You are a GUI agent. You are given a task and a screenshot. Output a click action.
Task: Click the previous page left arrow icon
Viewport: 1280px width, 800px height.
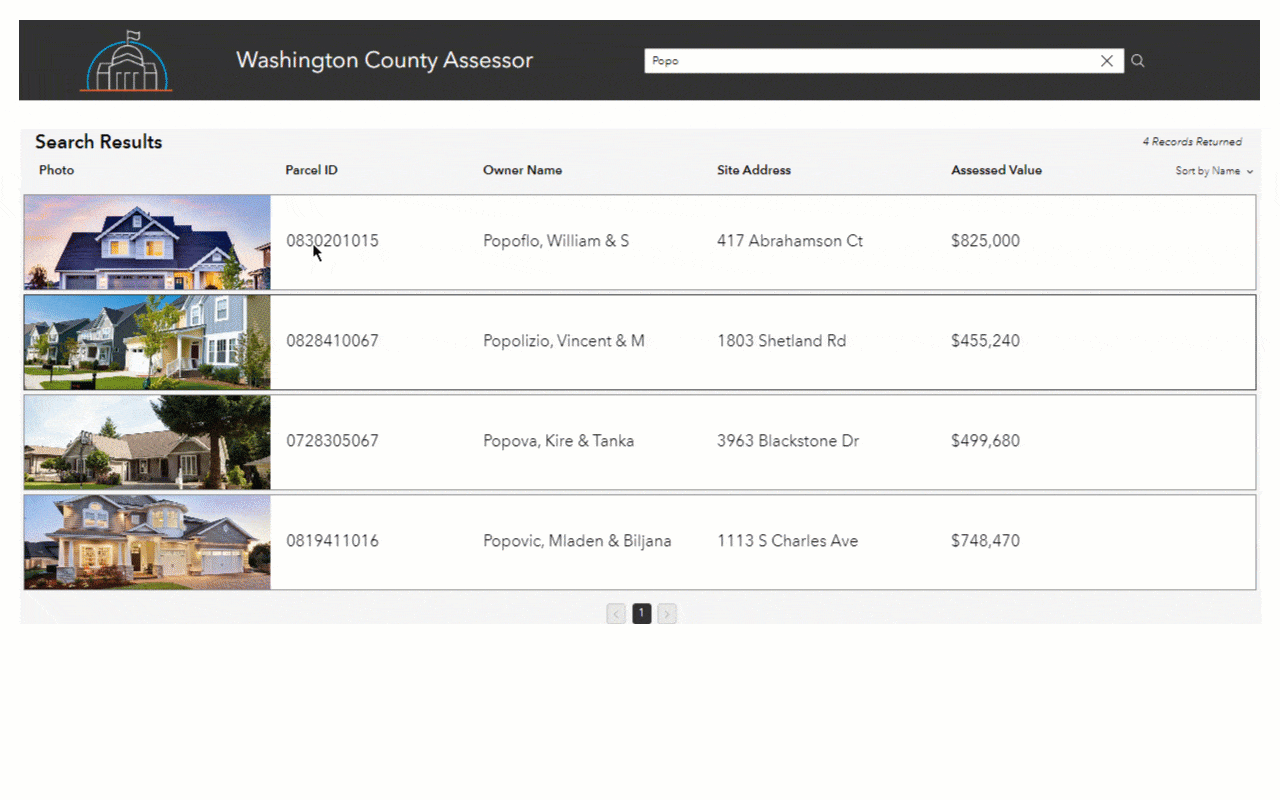tap(616, 613)
